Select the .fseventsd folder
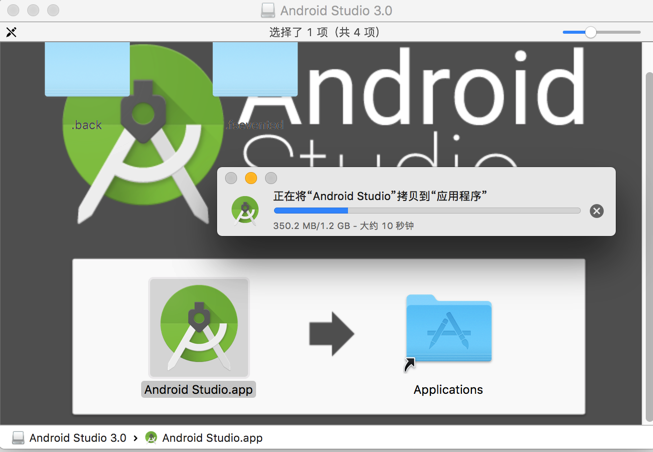Viewport: 653px width, 452px height. click(255, 69)
